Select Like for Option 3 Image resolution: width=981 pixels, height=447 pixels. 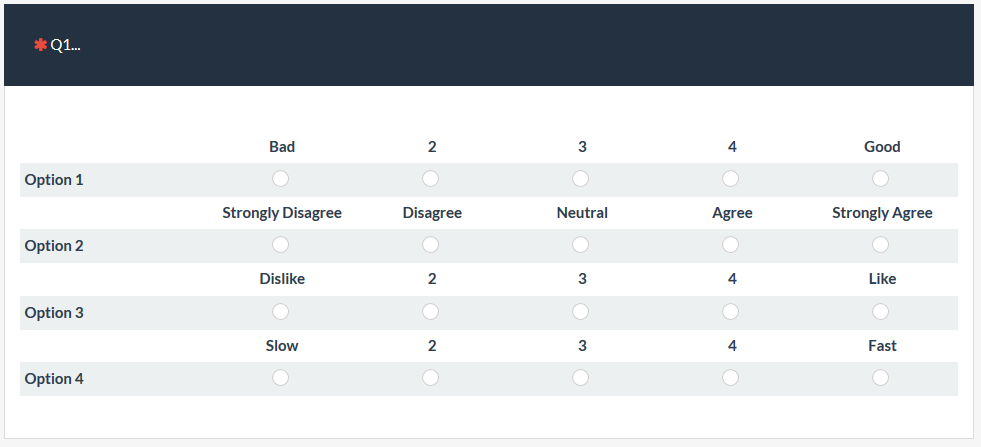pyautogui.click(x=881, y=312)
